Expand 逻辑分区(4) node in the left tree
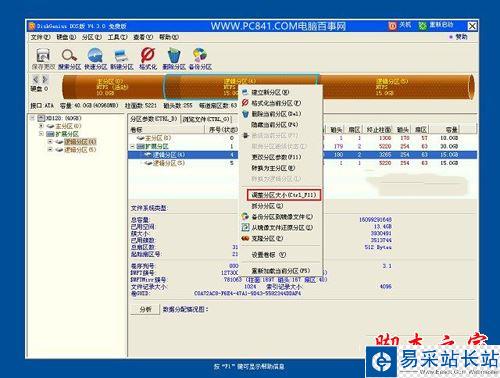Screen dimensions: 500x378 (x=50, y=142)
